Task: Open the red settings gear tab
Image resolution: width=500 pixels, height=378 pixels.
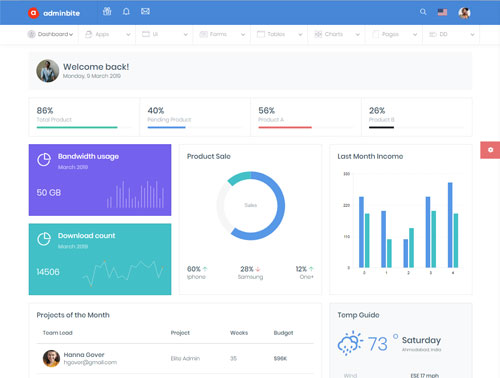Action: [x=490, y=150]
